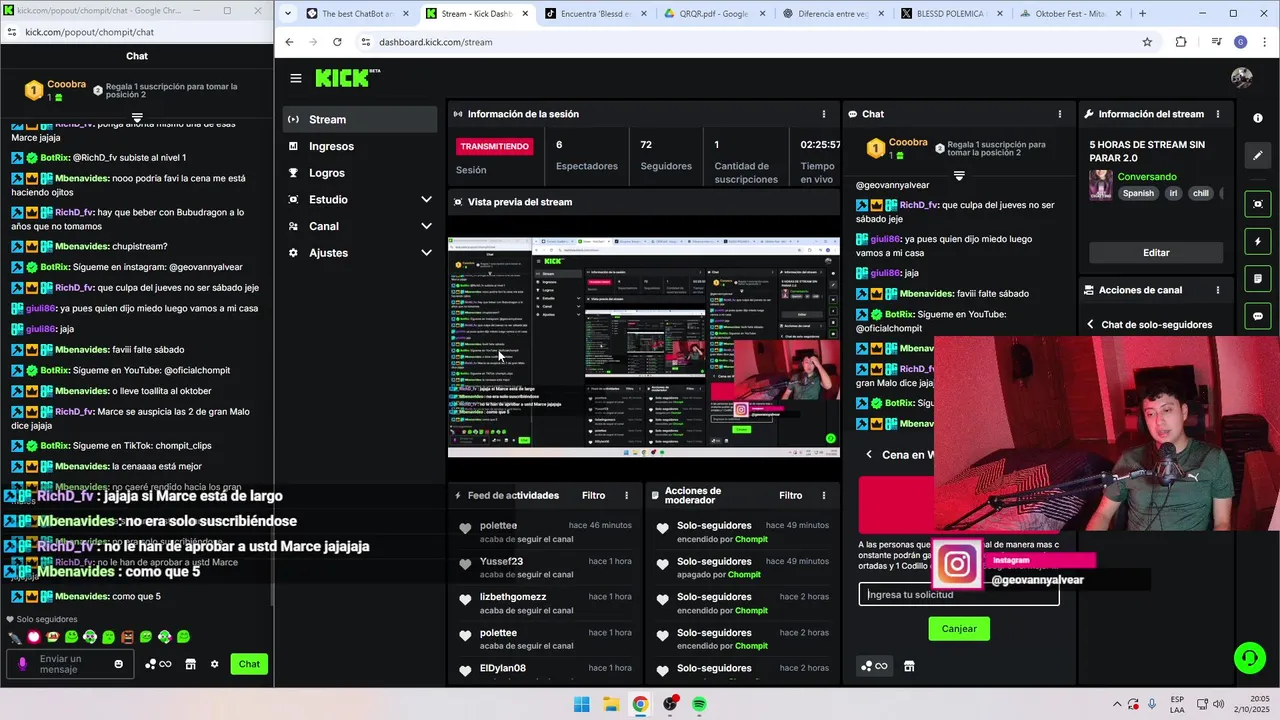Select Stream in the sidebar
Viewport: 1280px width, 720px height.
(x=360, y=119)
